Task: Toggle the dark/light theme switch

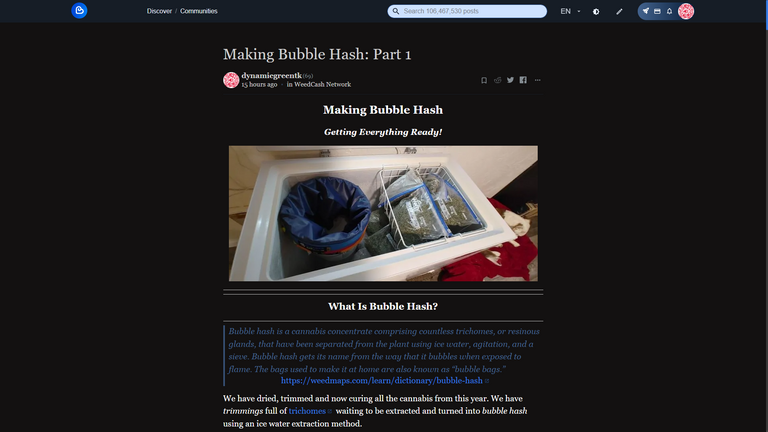Action: click(596, 11)
